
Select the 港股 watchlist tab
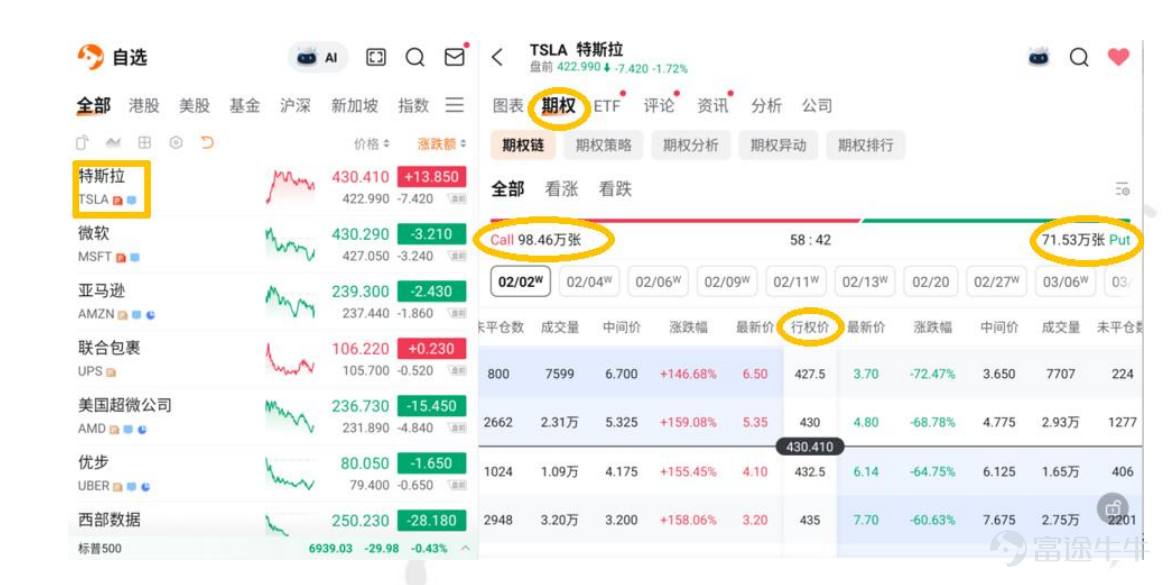pyautogui.click(x=144, y=106)
